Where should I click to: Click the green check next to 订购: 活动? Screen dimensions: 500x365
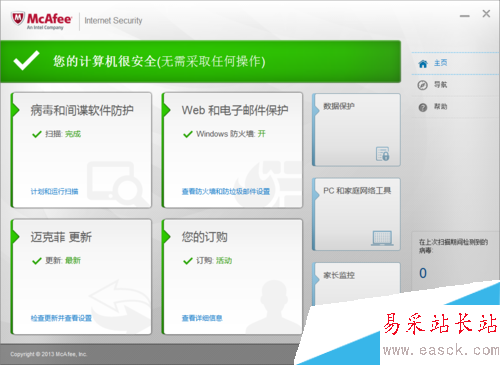(188, 261)
